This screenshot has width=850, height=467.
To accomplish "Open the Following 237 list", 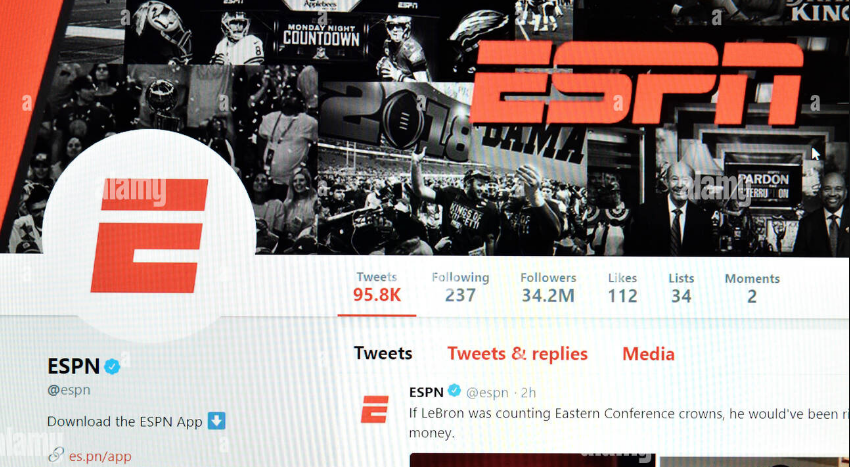I will coord(460,287).
